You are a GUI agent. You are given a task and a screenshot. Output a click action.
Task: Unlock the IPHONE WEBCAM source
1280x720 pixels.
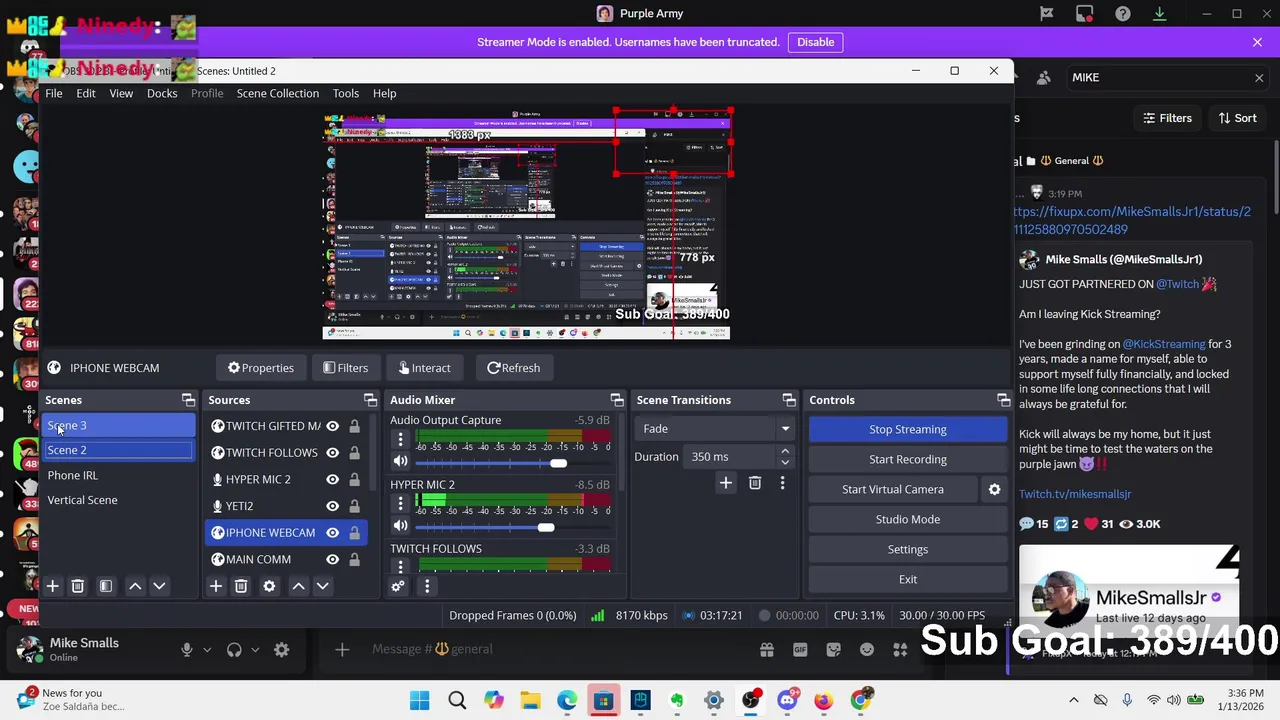[x=354, y=533]
